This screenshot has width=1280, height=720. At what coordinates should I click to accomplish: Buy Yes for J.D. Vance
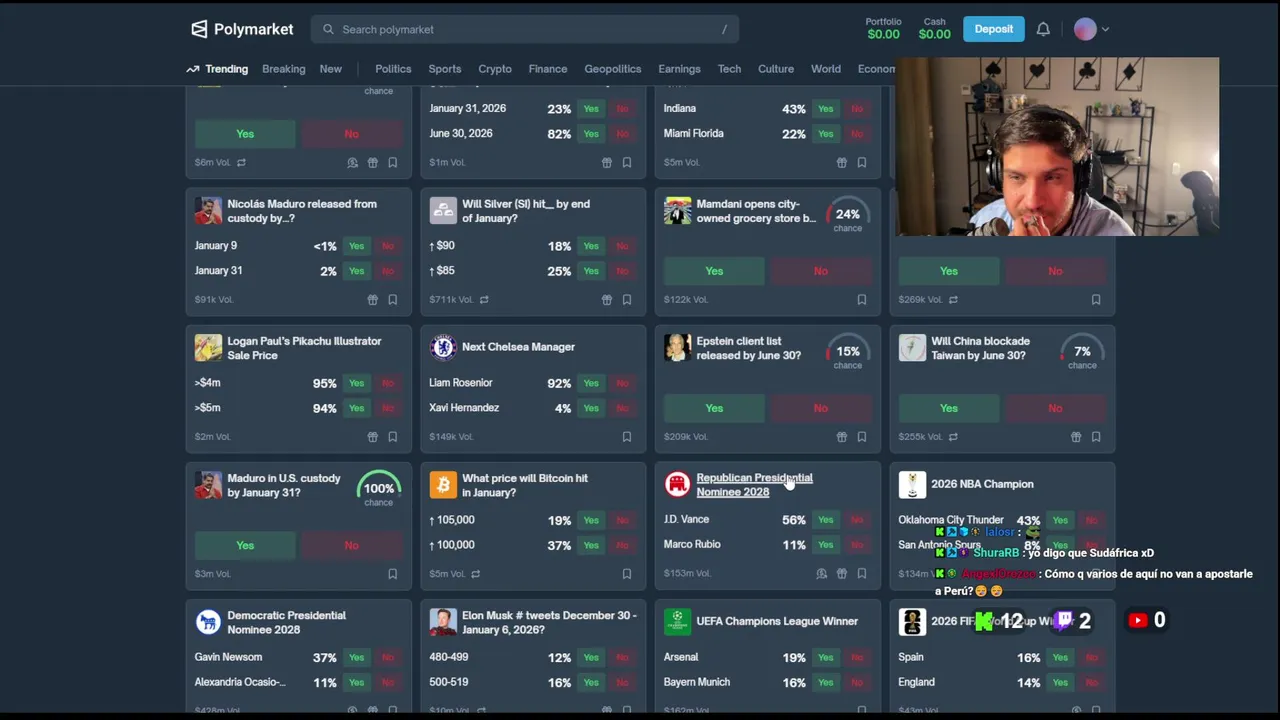pos(826,520)
